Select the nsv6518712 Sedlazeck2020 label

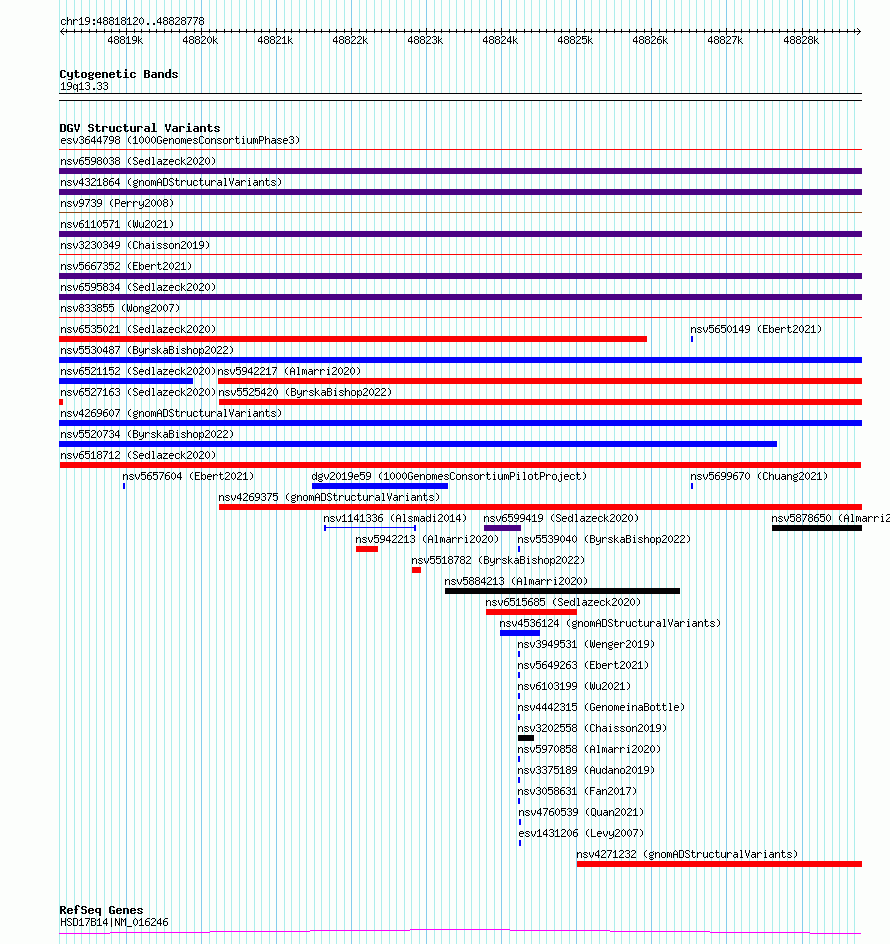click(x=138, y=456)
